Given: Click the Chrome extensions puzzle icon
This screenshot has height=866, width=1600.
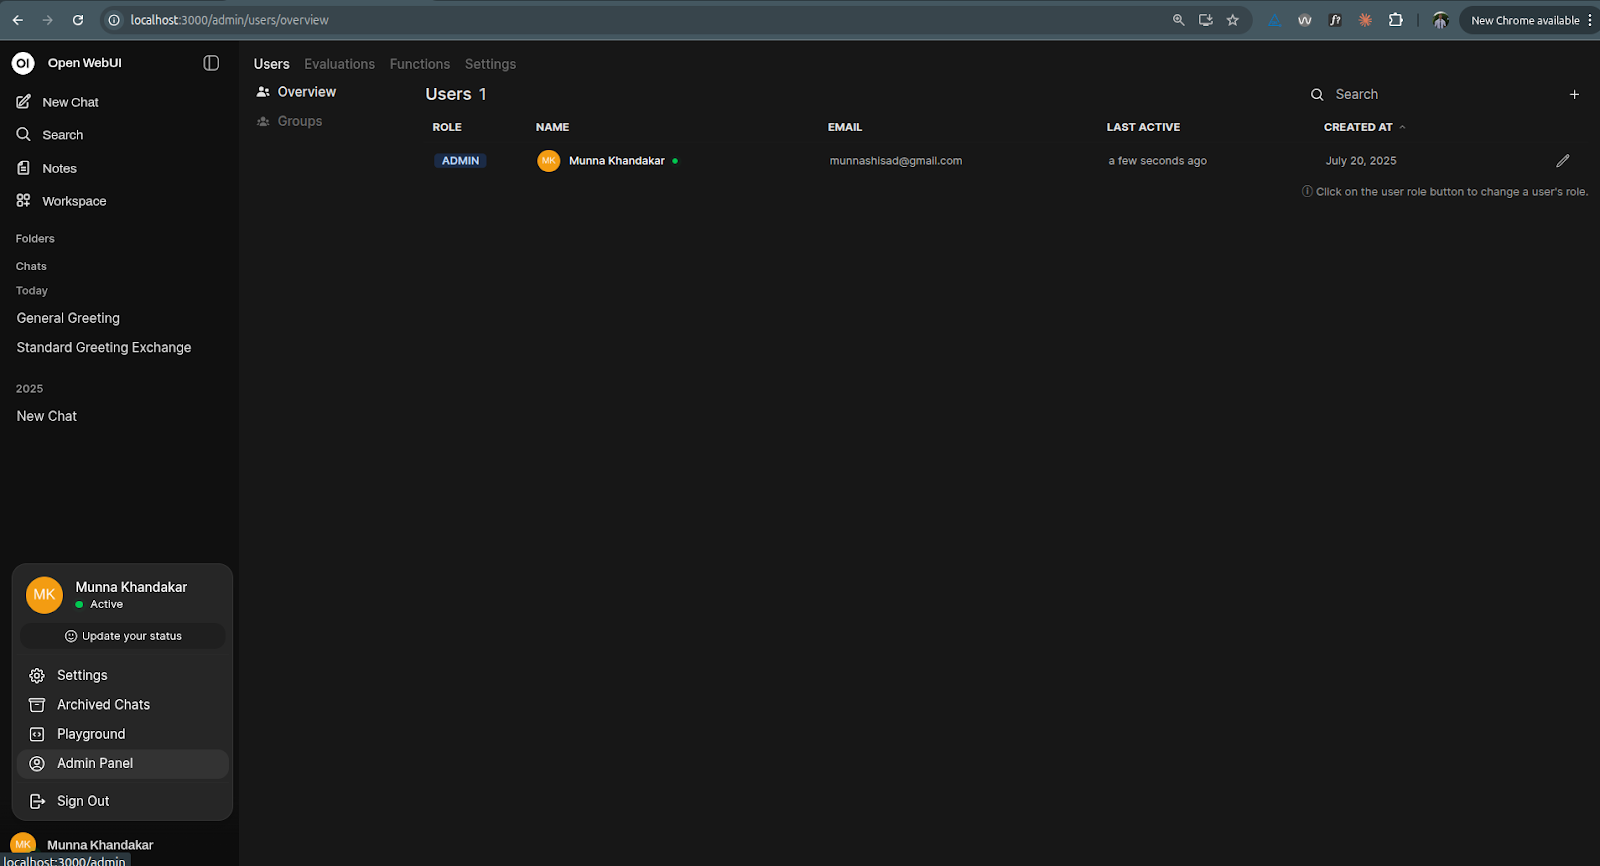Looking at the screenshot, I should point(1395,20).
